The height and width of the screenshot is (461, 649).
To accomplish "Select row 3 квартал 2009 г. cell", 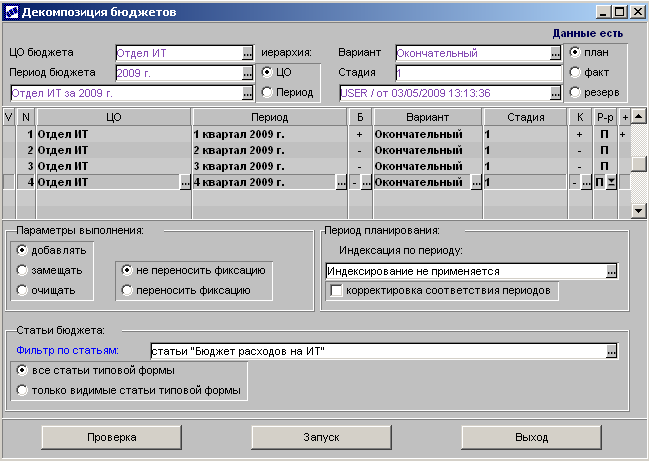I will (269, 166).
